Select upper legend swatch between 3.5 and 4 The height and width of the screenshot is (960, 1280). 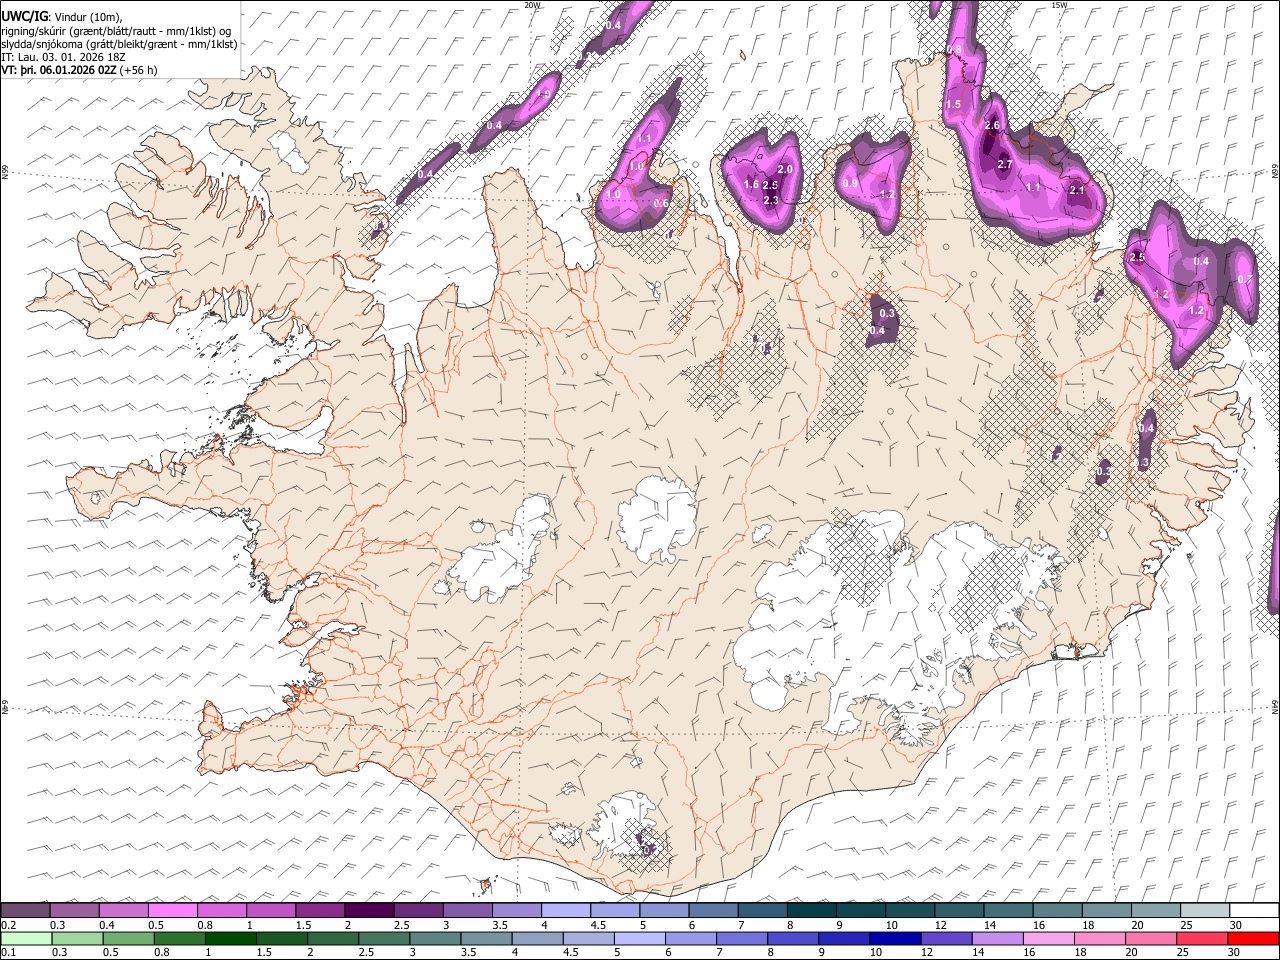click(x=517, y=910)
